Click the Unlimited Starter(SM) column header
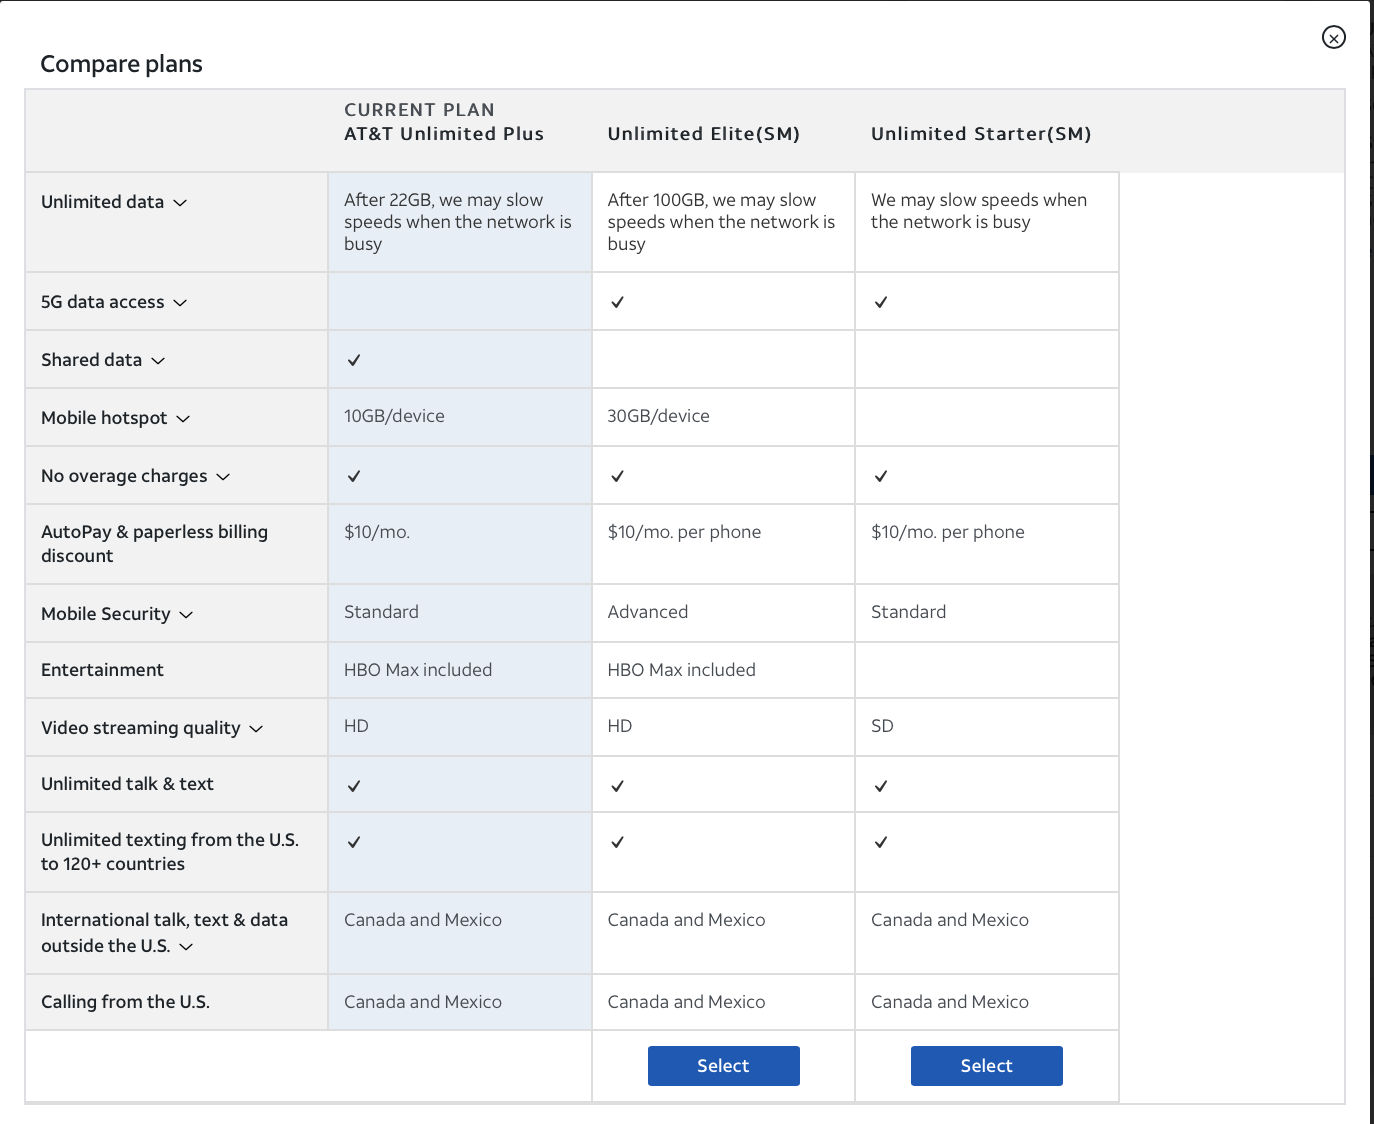 coord(980,134)
